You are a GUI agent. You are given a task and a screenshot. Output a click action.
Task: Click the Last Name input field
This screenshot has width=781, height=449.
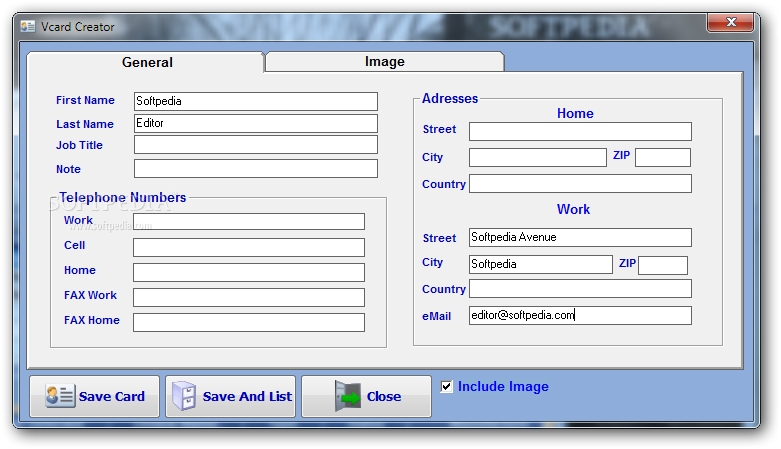coord(256,123)
